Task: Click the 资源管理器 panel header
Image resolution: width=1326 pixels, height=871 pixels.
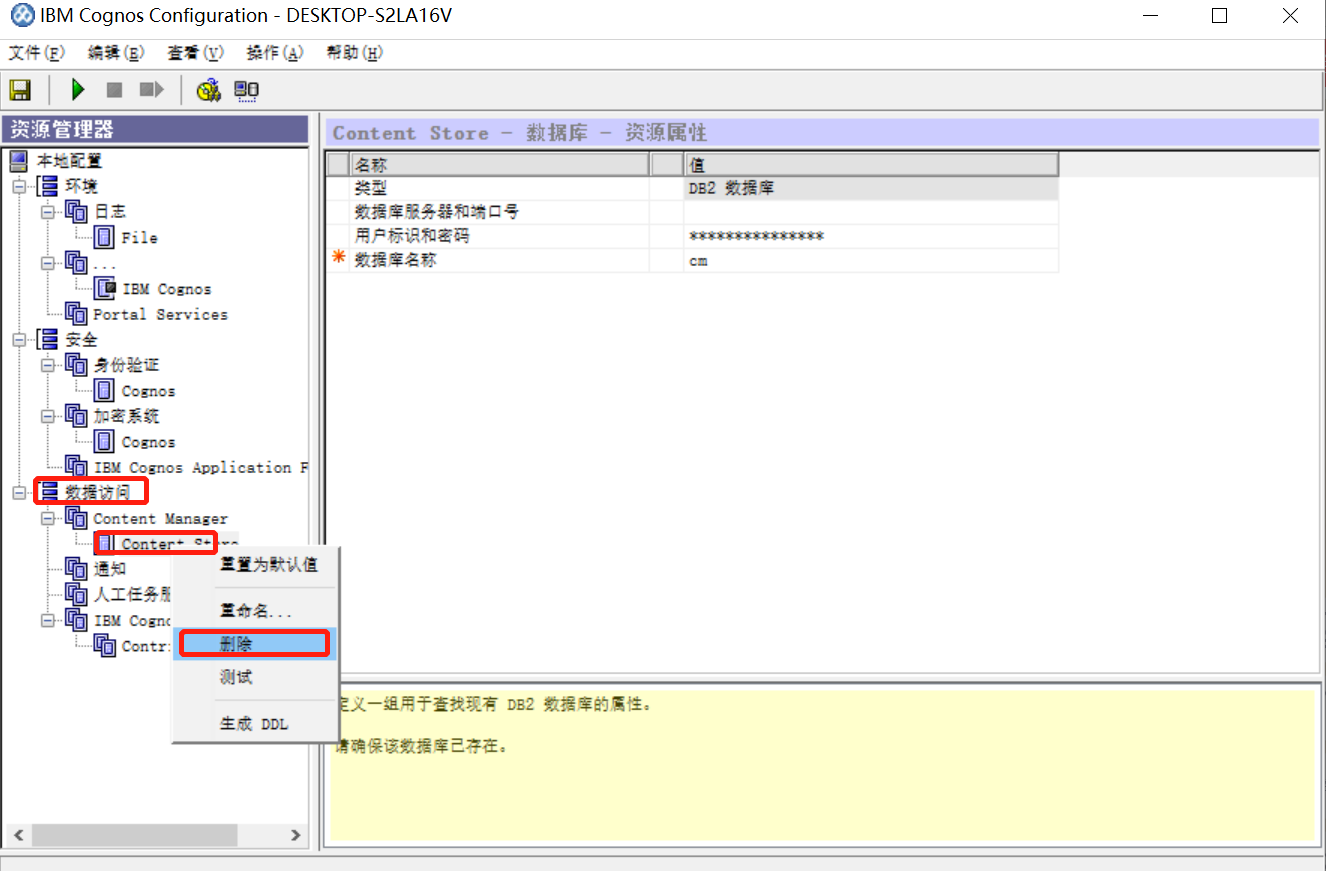Action: coord(155,130)
